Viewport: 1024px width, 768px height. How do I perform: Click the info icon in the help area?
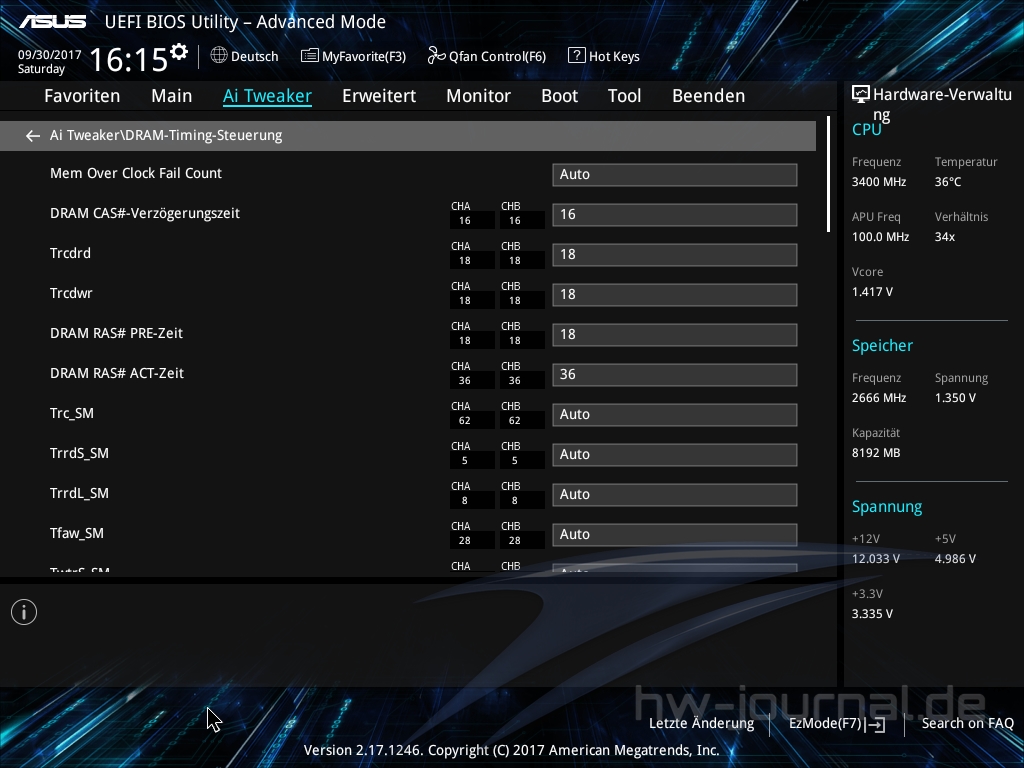[x=24, y=612]
